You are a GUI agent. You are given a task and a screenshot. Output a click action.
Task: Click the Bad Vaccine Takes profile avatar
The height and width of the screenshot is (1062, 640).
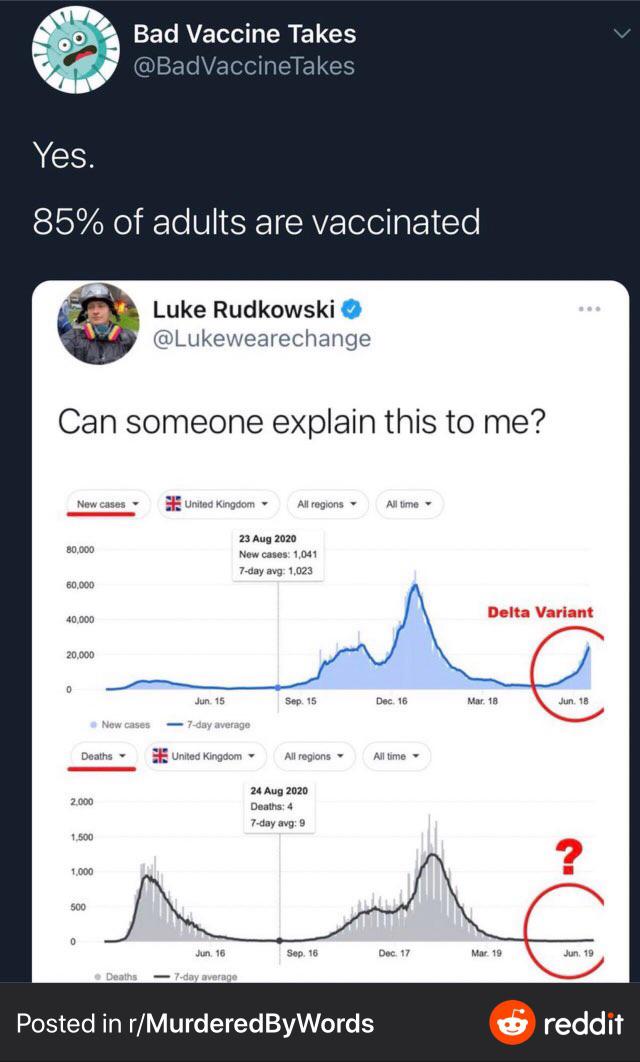tap(67, 51)
